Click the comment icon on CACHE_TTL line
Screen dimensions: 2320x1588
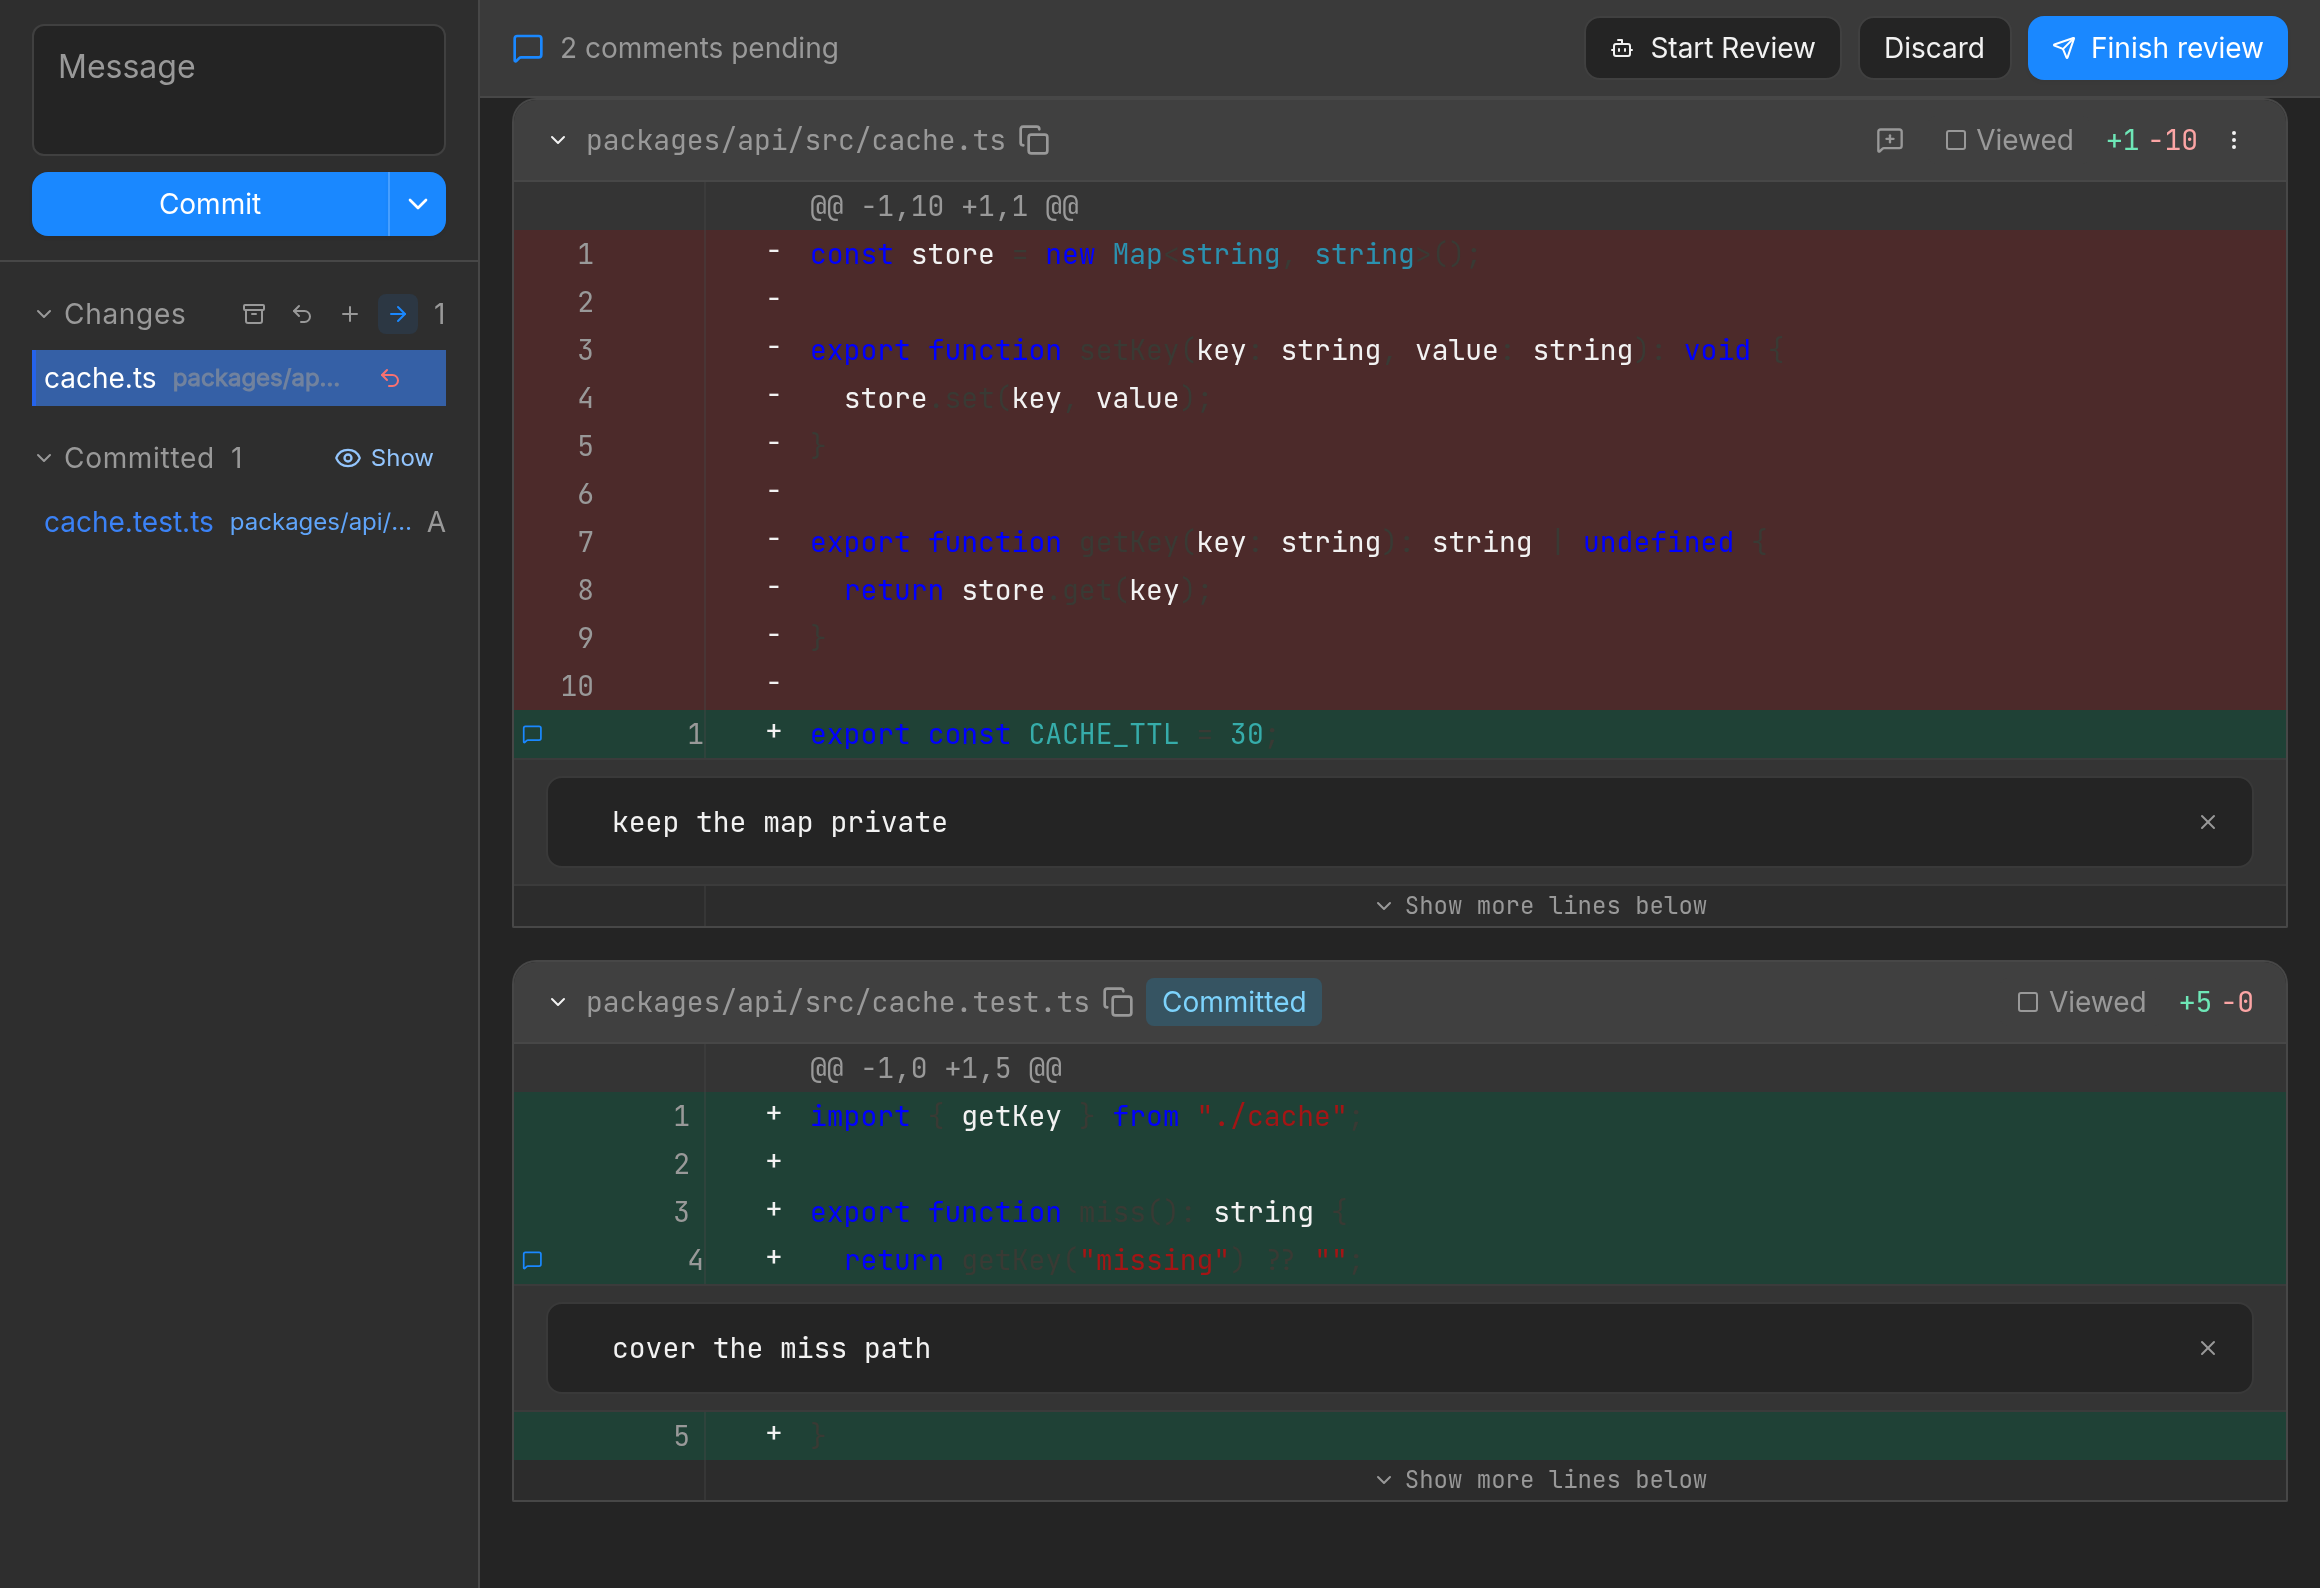pyautogui.click(x=533, y=734)
